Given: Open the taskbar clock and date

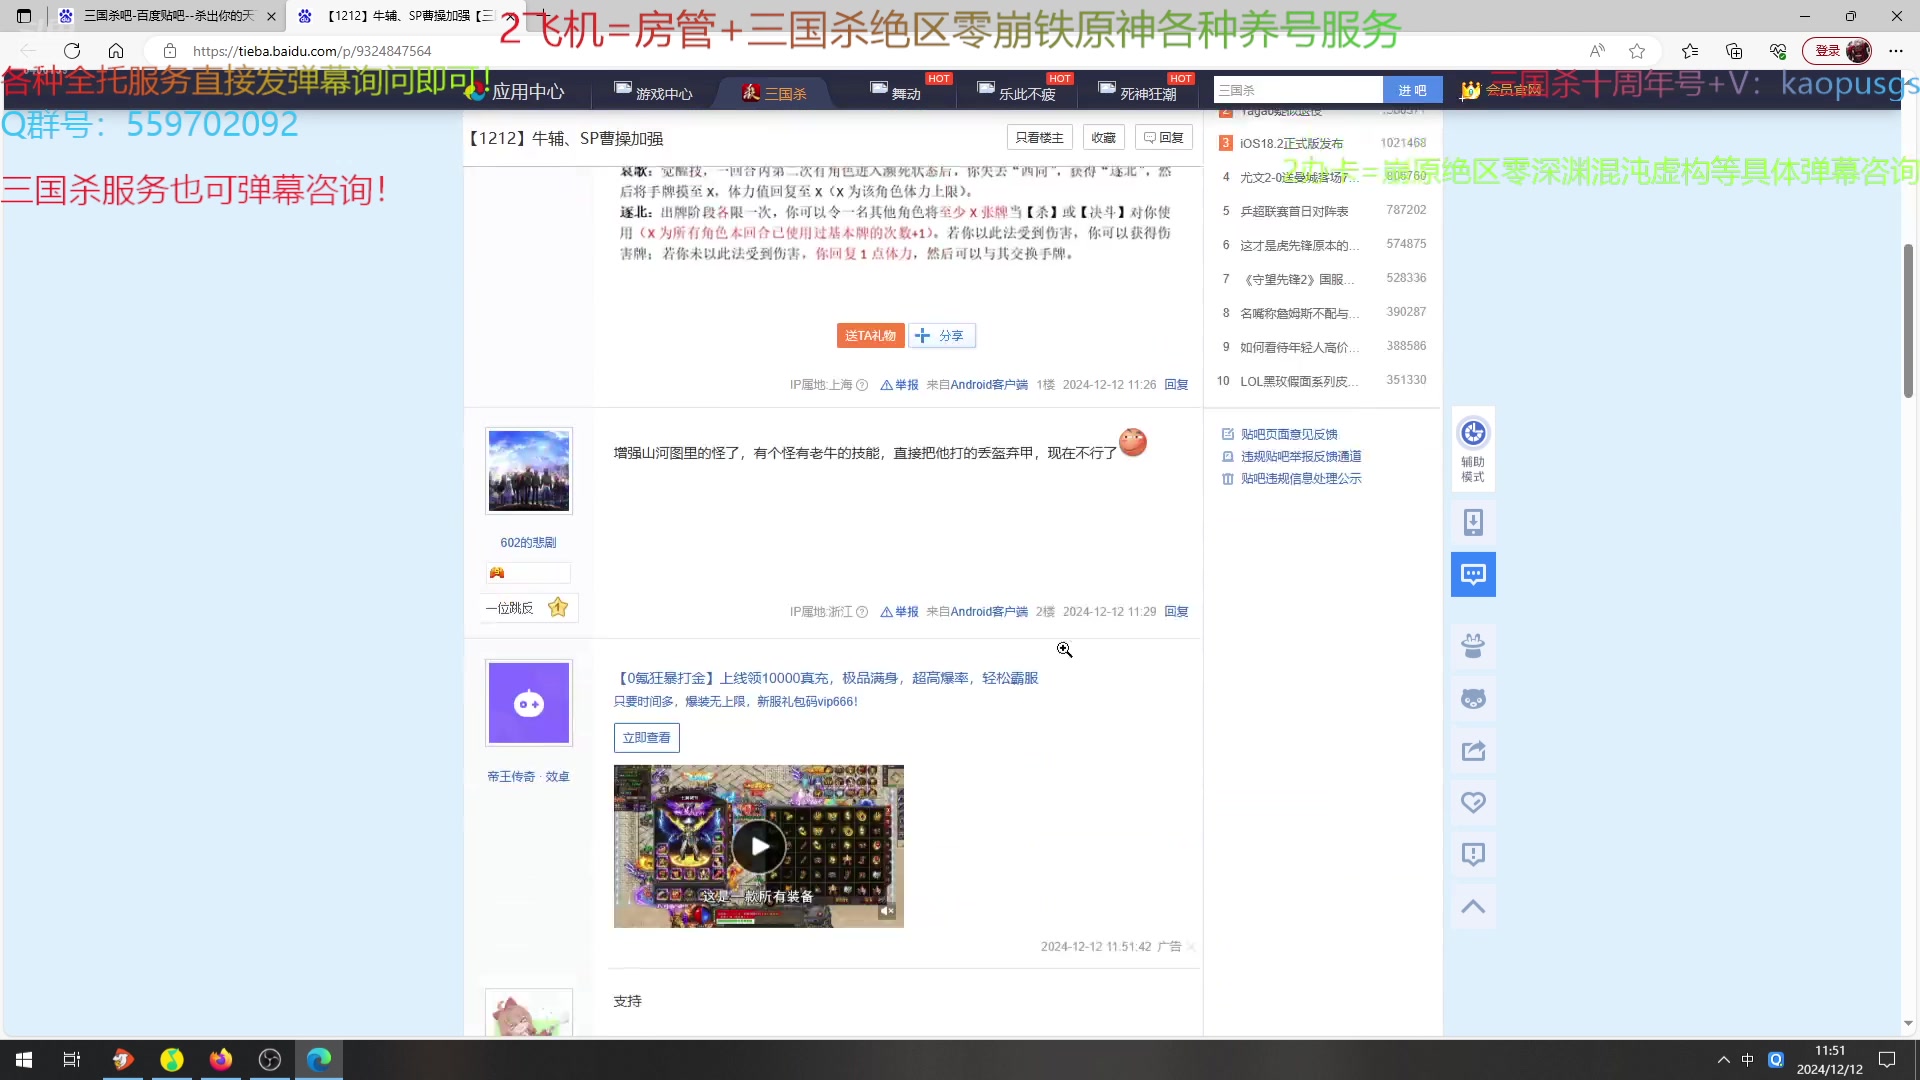Looking at the screenshot, I should click(x=1829, y=1060).
